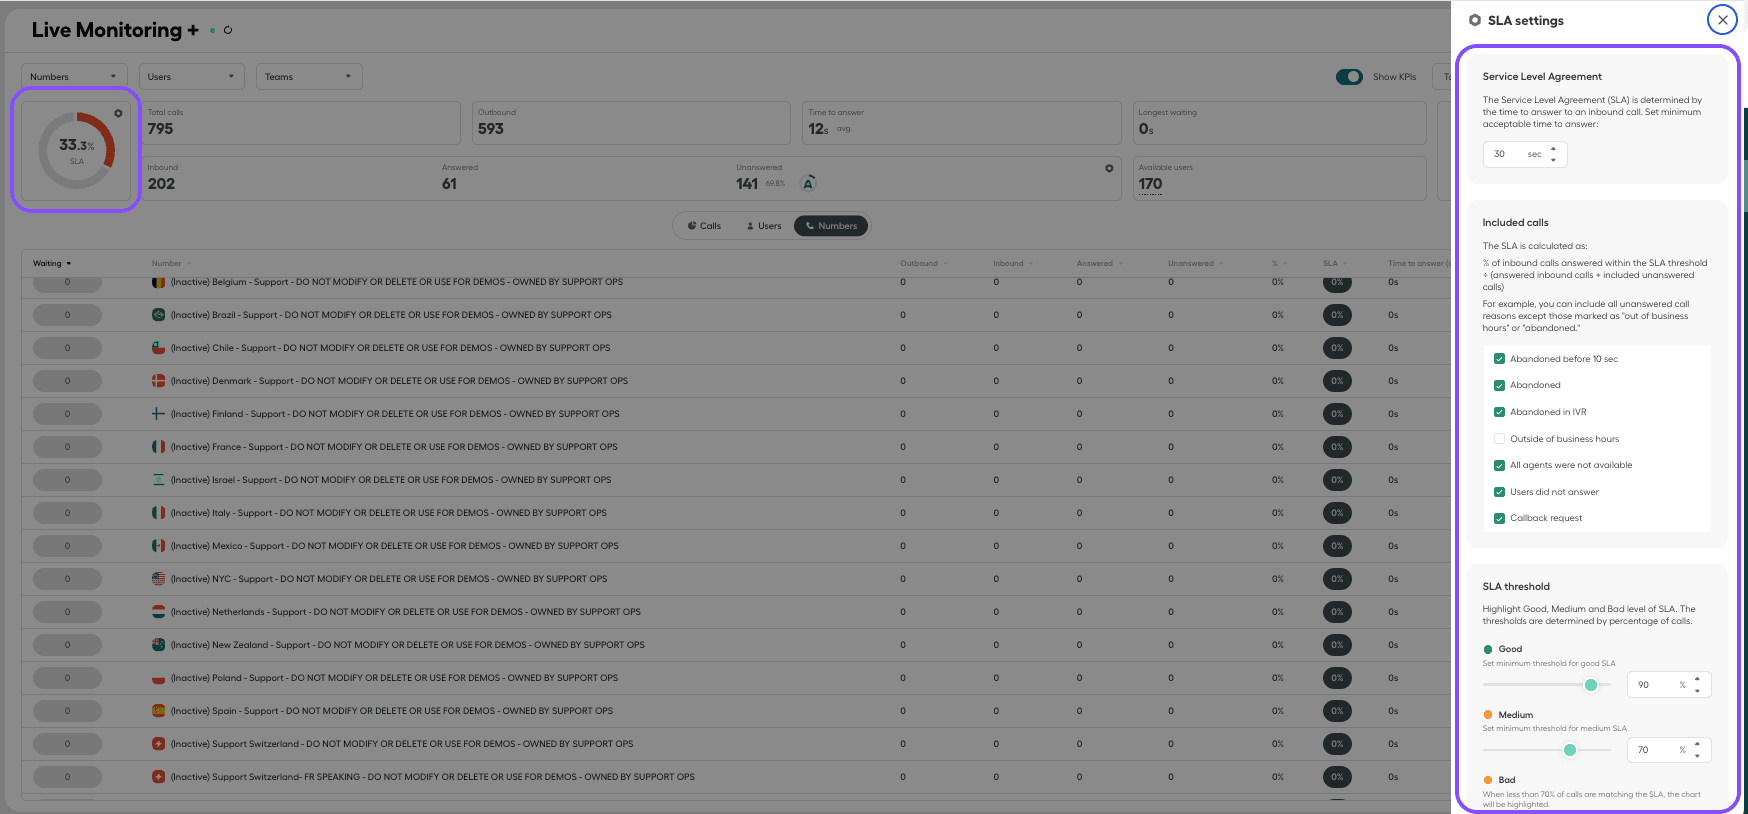Uncheck Users did not answer

[1499, 492]
